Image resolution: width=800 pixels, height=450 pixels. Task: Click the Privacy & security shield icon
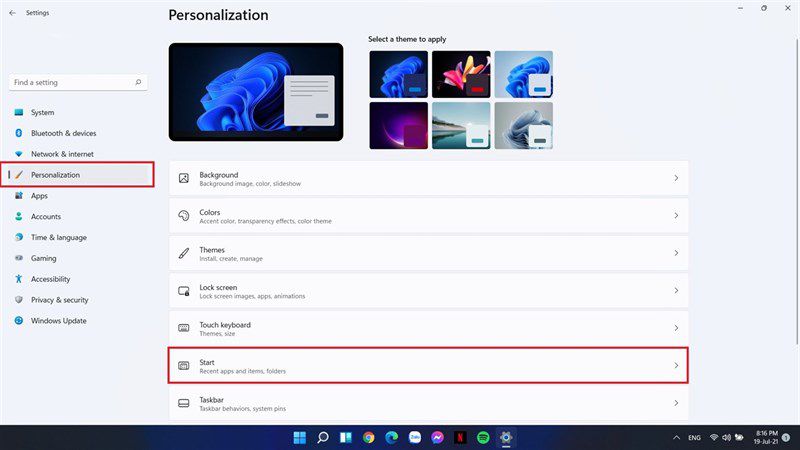pyautogui.click(x=19, y=299)
